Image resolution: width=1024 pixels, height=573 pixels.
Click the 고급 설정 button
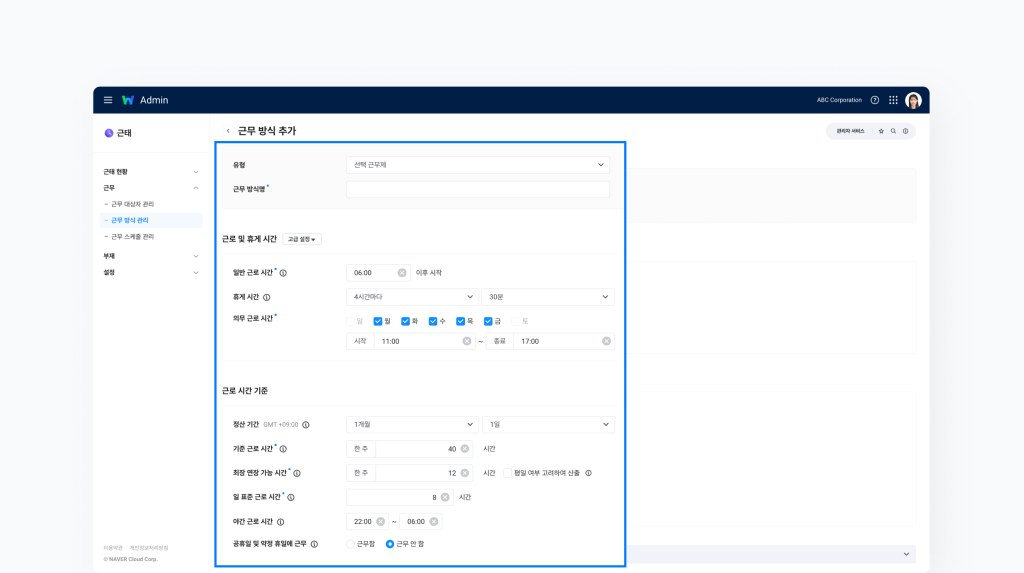[x=302, y=239]
